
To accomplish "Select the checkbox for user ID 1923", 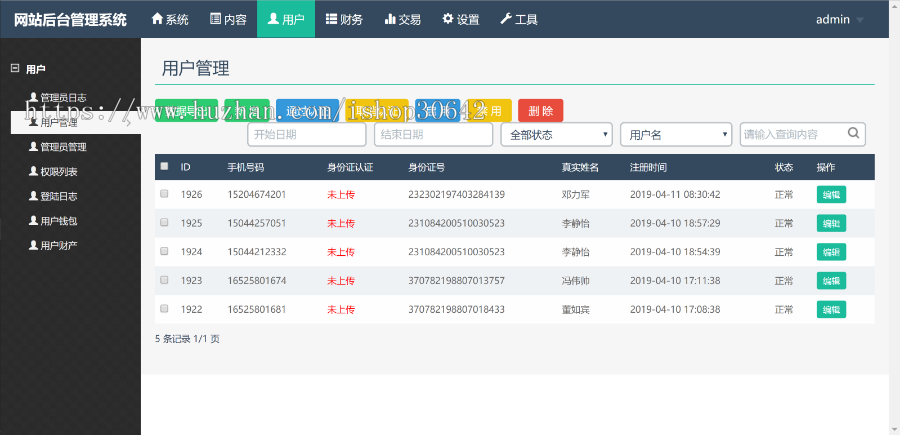I will pyautogui.click(x=164, y=281).
